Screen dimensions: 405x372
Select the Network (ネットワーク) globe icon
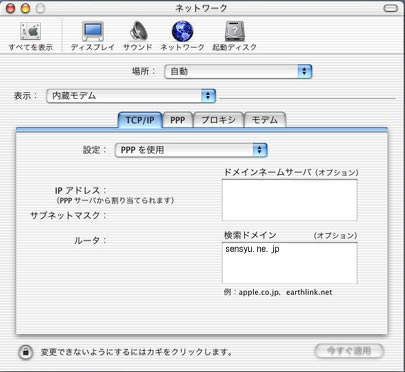tap(182, 31)
